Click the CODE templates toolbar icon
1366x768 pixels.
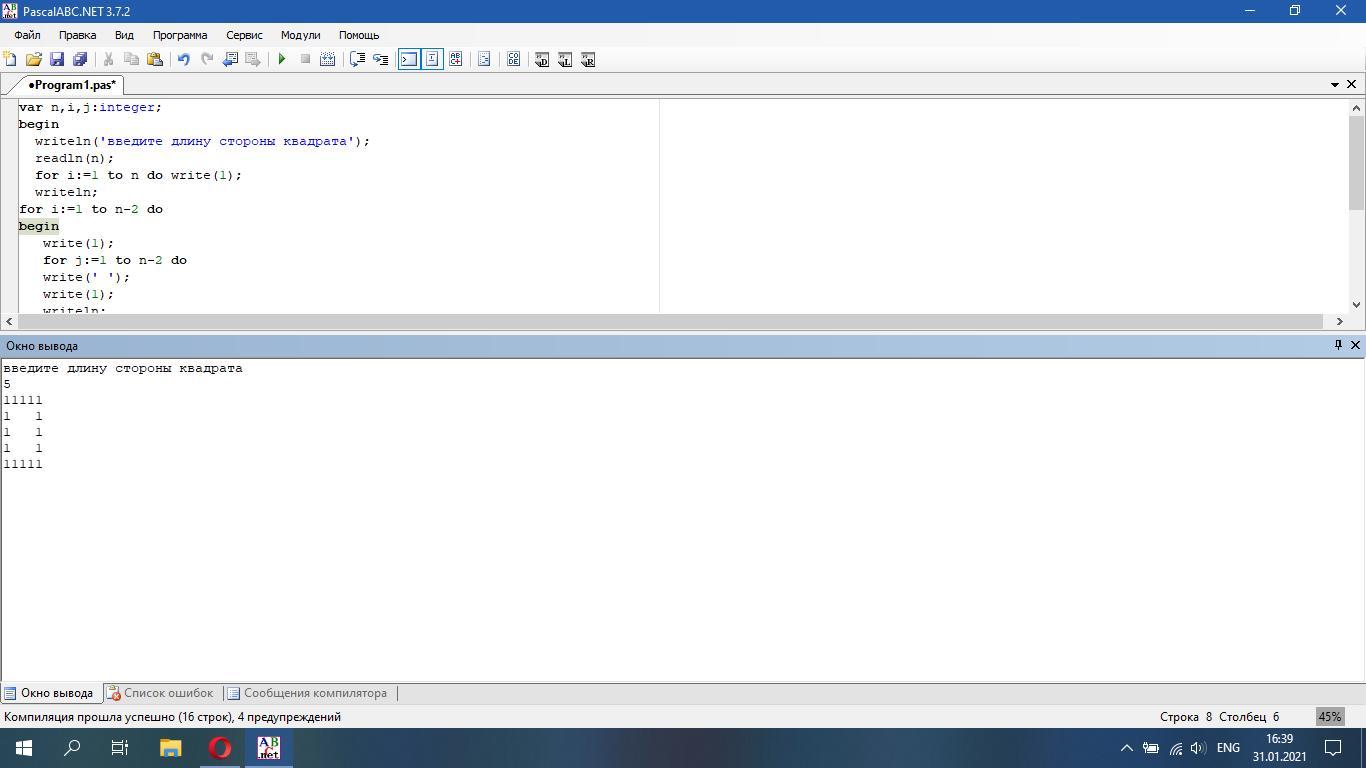pyautogui.click(x=513, y=59)
